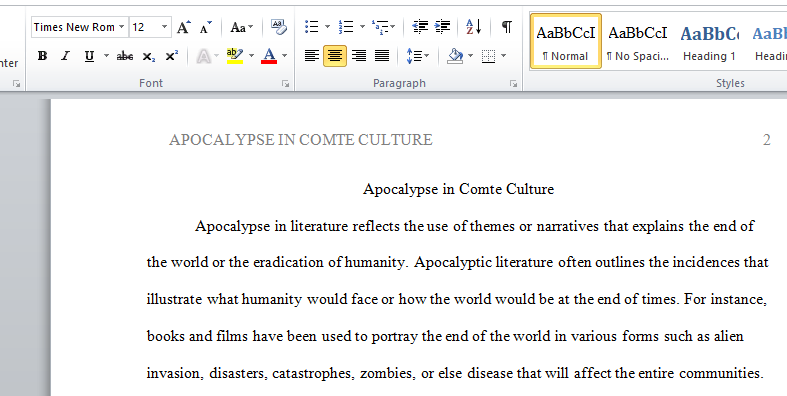
Task: Click in the font name field
Action: (x=74, y=27)
